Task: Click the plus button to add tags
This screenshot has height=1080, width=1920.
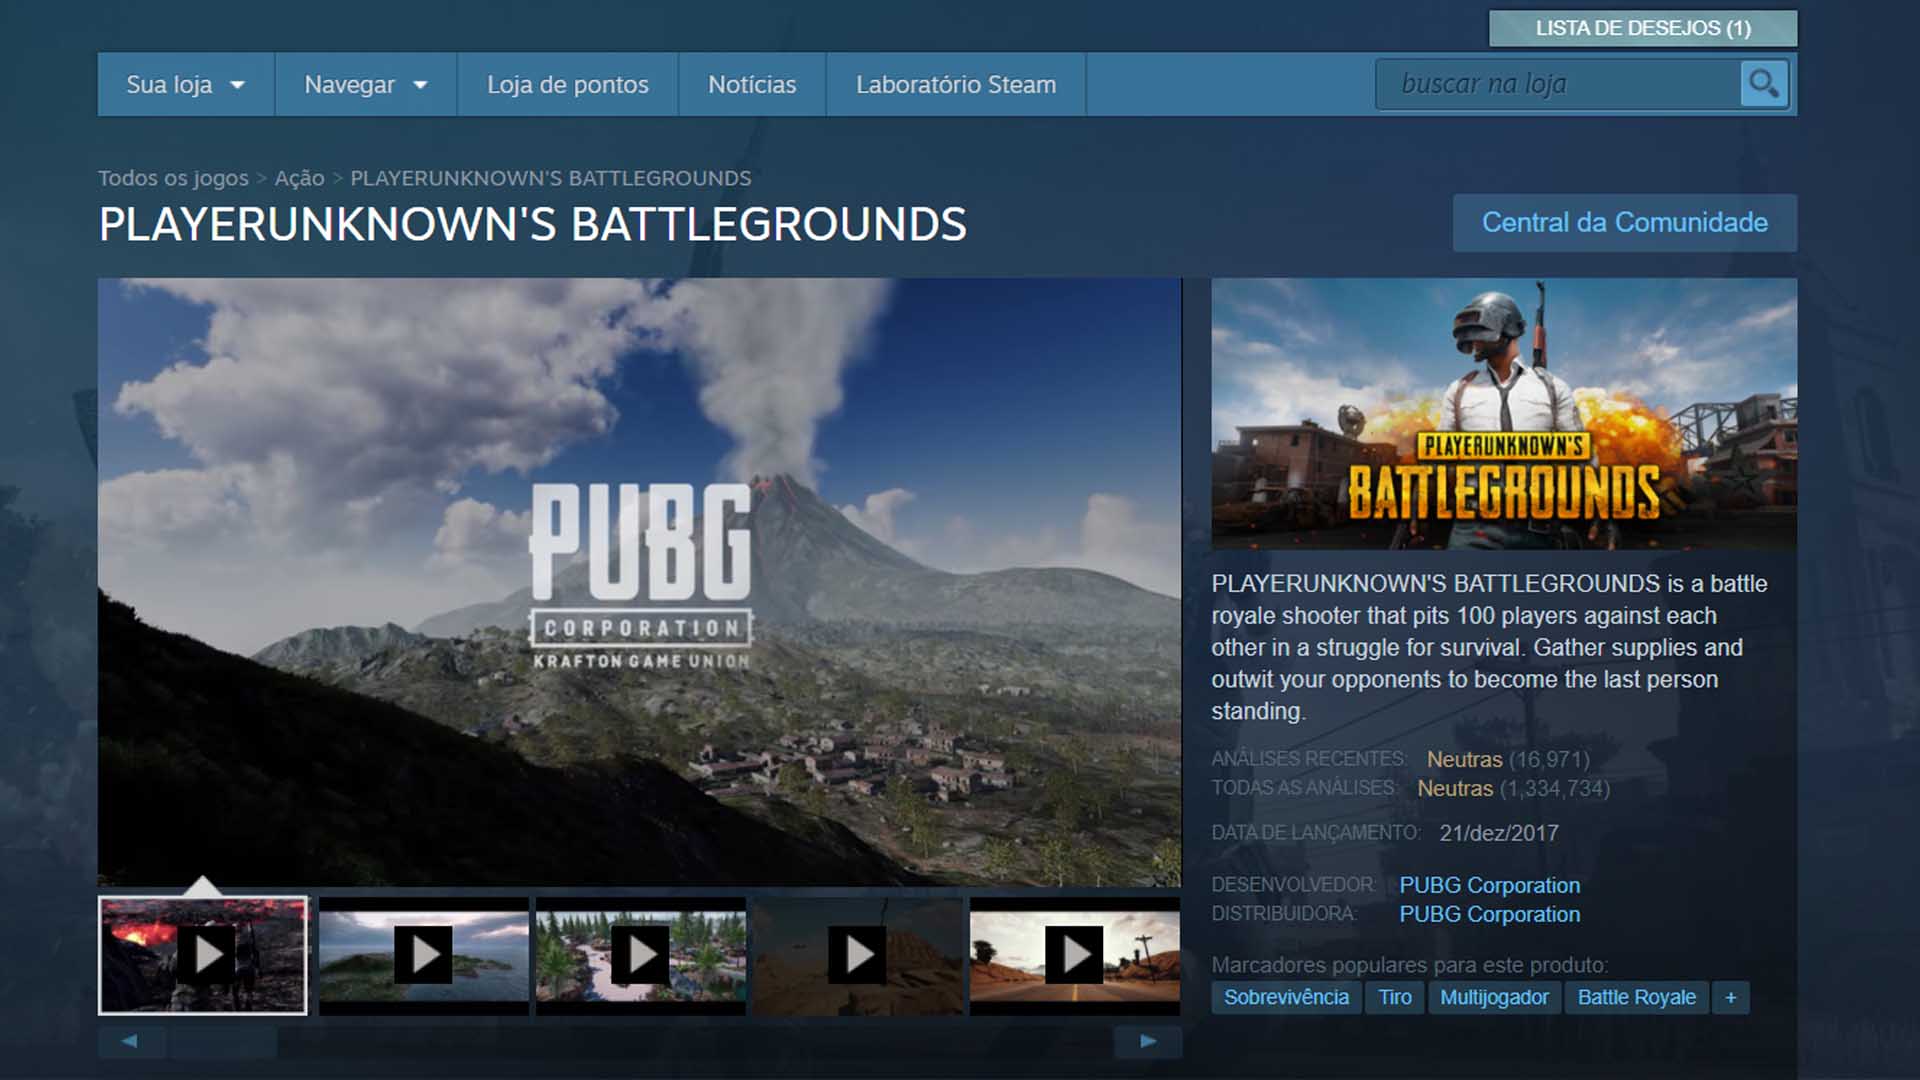Action: click(x=1730, y=997)
